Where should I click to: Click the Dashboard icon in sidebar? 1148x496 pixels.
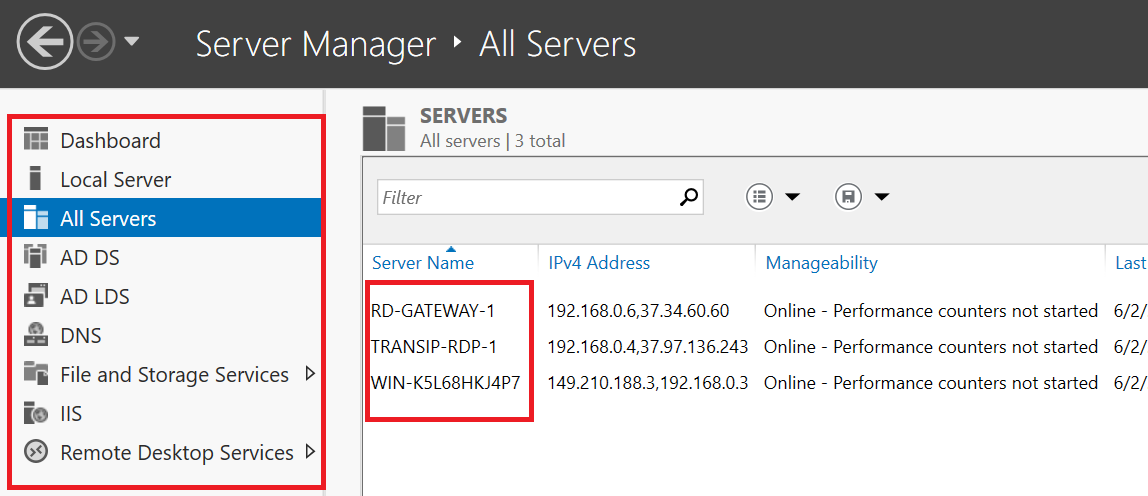coord(36,140)
